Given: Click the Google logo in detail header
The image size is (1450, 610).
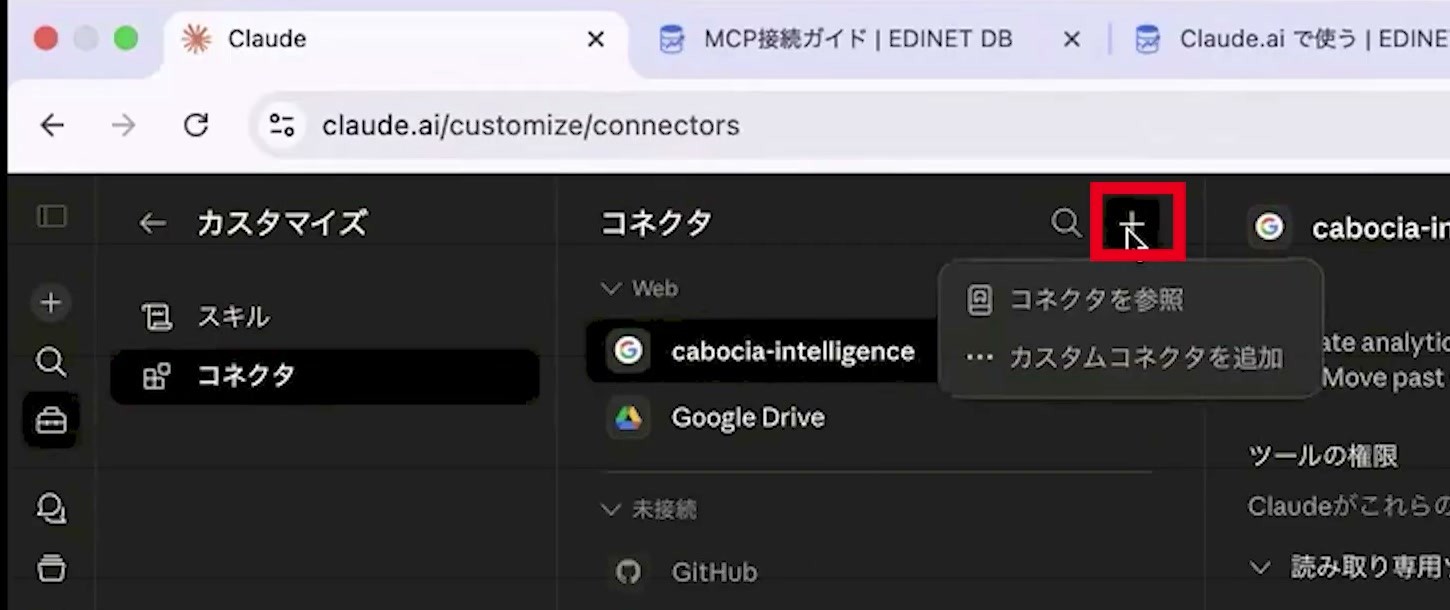Looking at the screenshot, I should [1270, 227].
